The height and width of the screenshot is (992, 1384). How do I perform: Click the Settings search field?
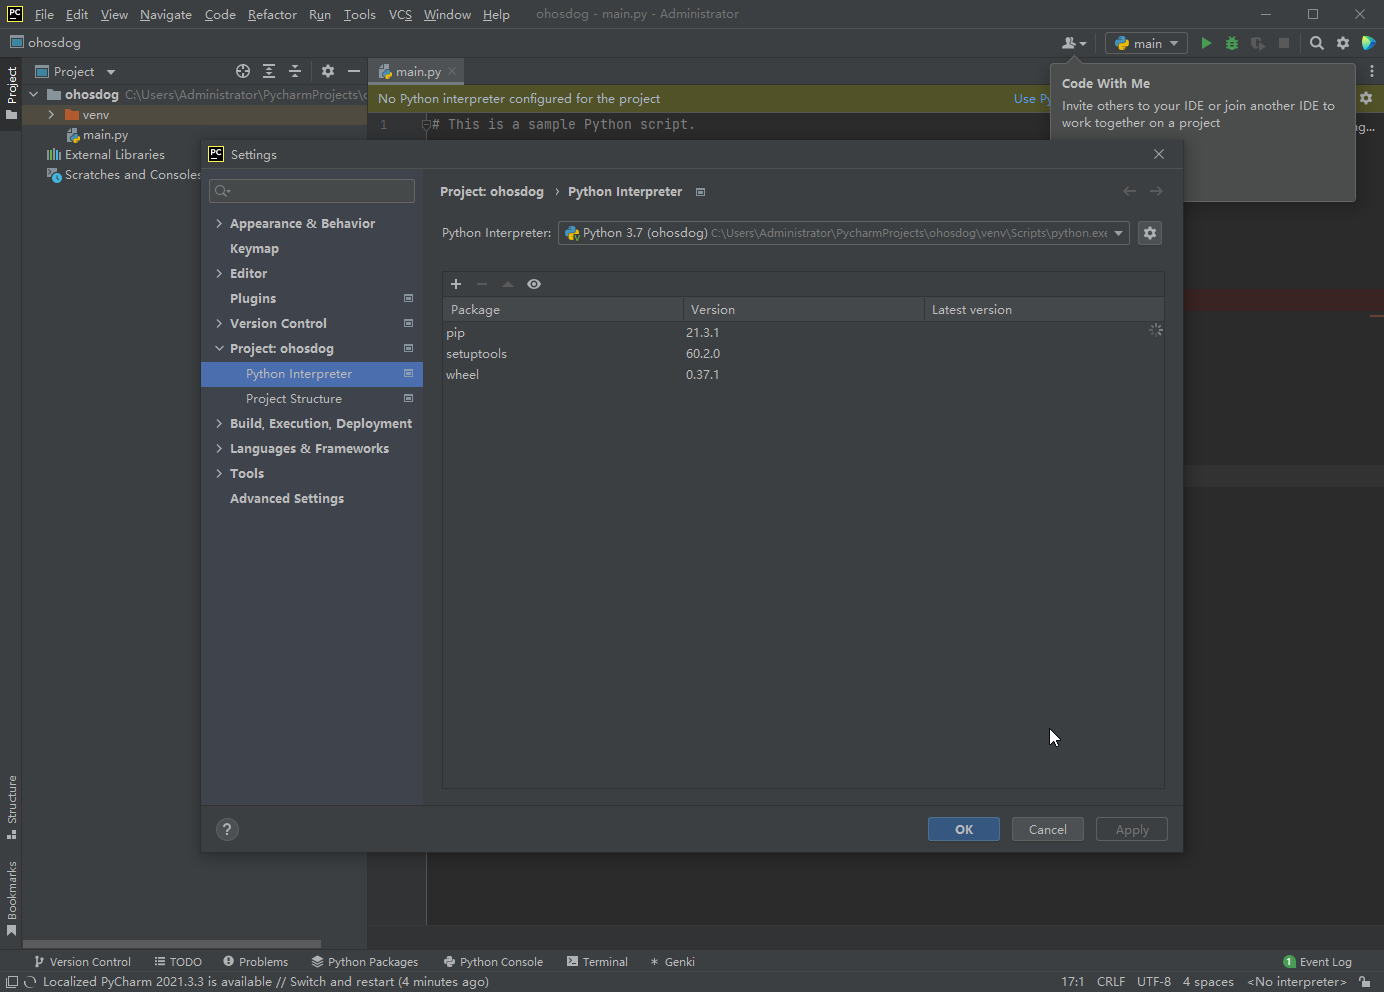pyautogui.click(x=312, y=191)
